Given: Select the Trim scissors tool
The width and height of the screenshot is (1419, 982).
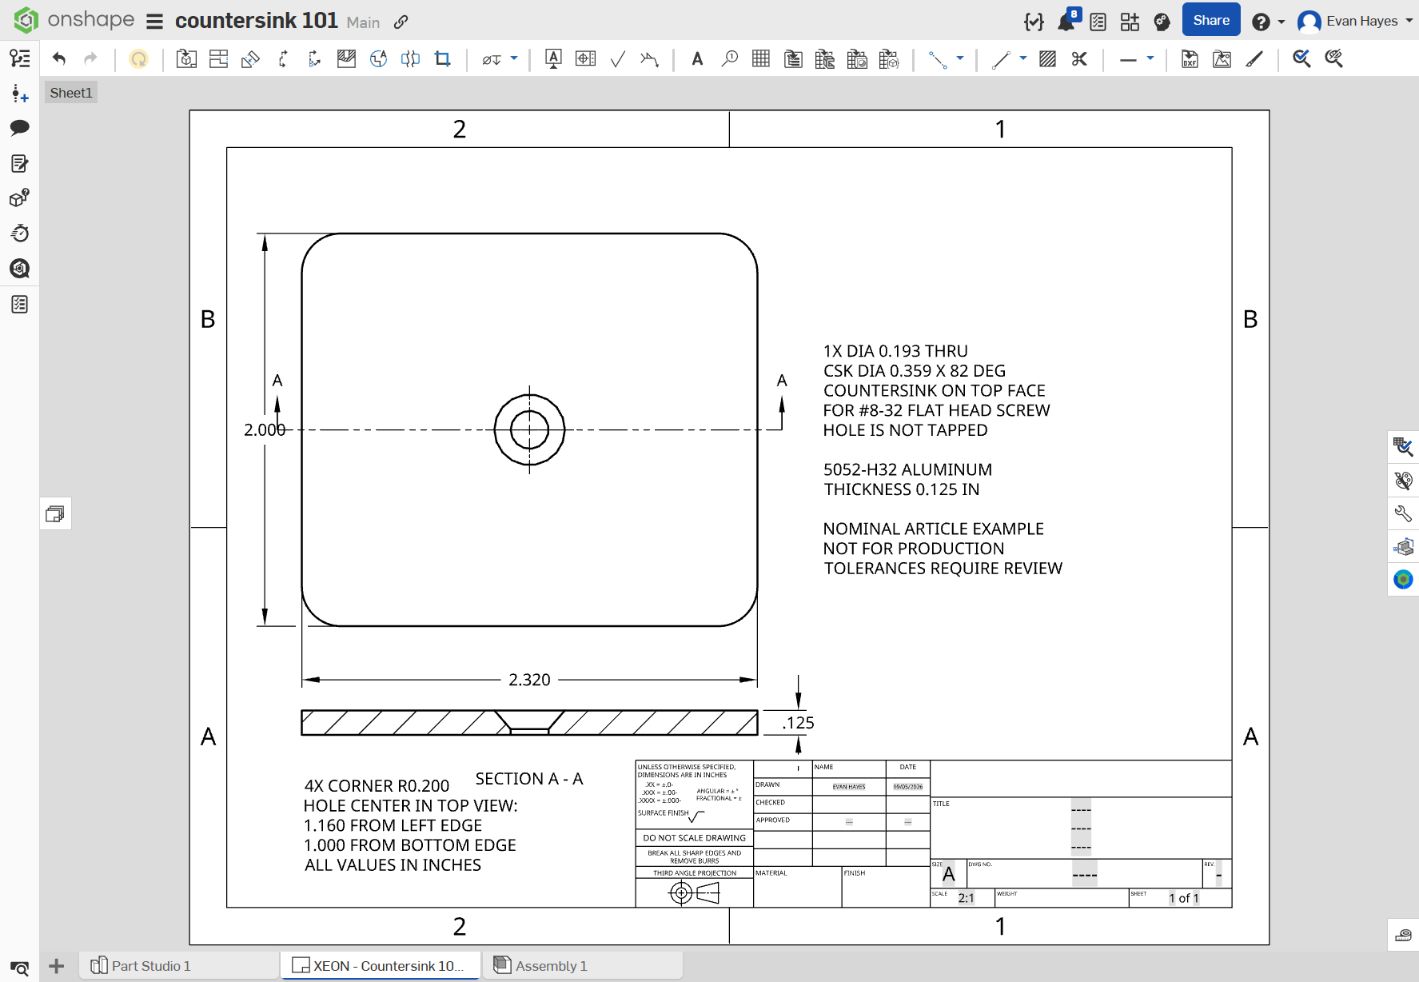Looking at the screenshot, I should coord(1079,59).
